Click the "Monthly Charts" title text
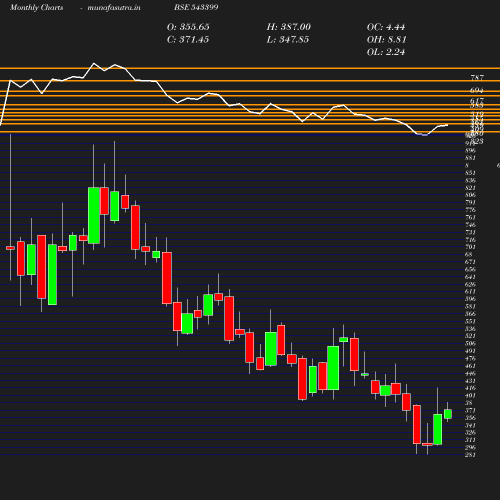This screenshot has width=500, height=500. pos(37,7)
